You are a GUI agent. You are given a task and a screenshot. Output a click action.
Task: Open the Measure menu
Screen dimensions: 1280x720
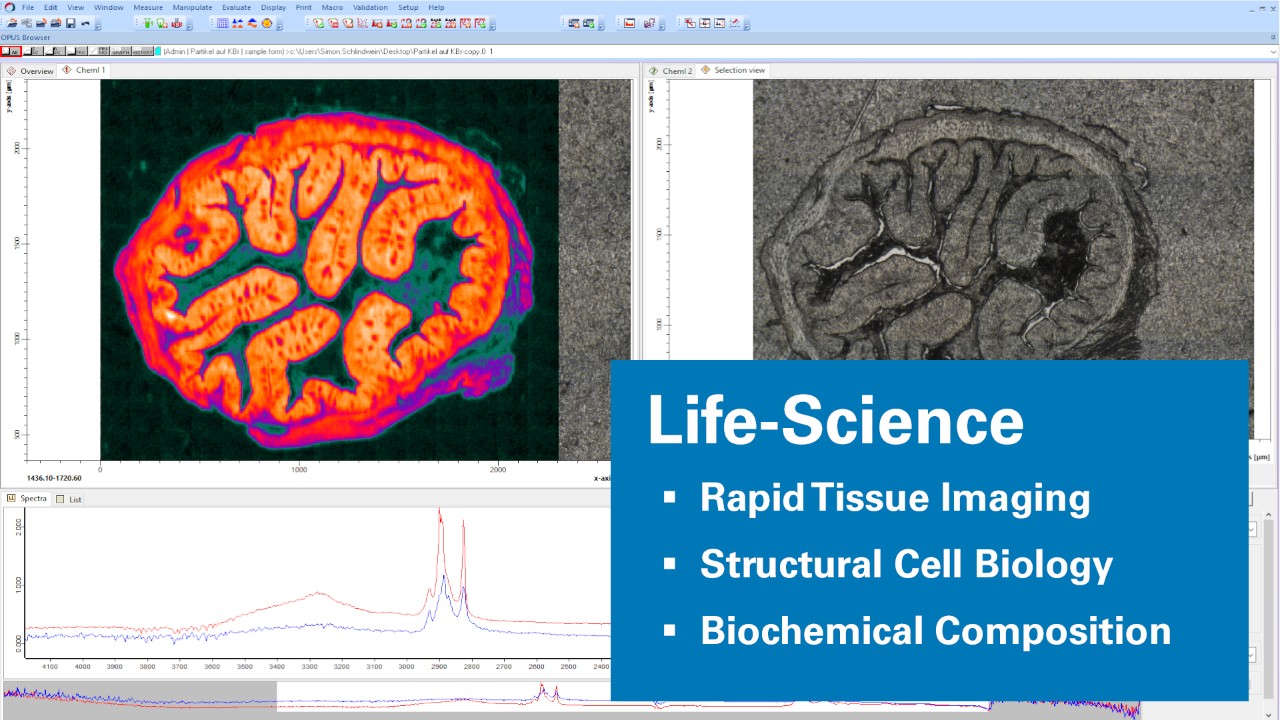tap(148, 7)
